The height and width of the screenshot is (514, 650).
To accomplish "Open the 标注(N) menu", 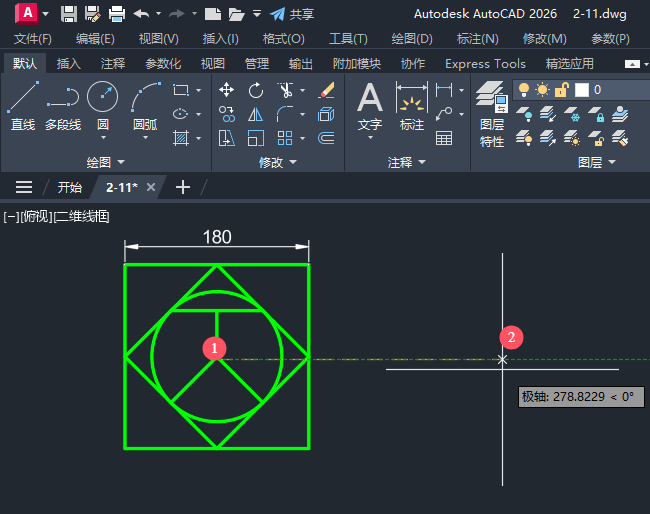I will point(477,39).
